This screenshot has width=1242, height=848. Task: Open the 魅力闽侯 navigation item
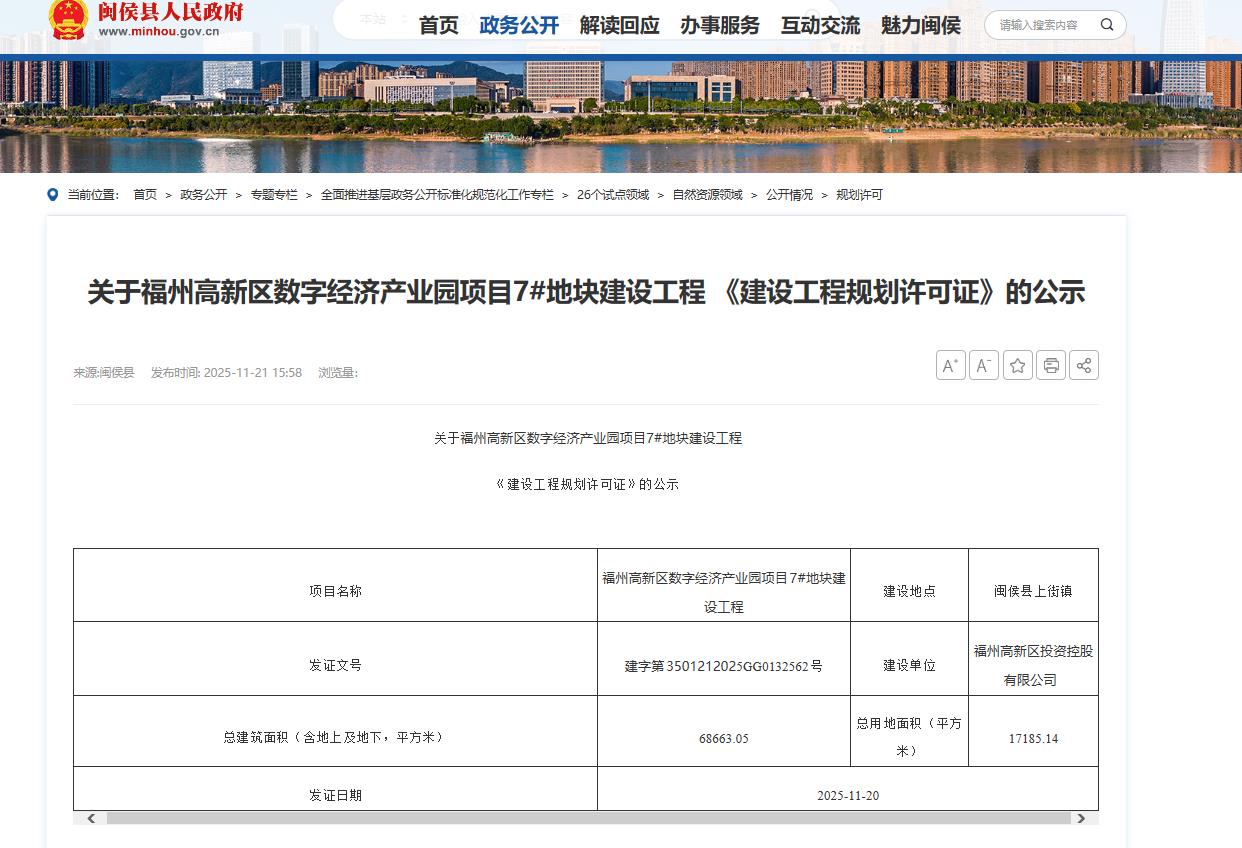pos(920,25)
